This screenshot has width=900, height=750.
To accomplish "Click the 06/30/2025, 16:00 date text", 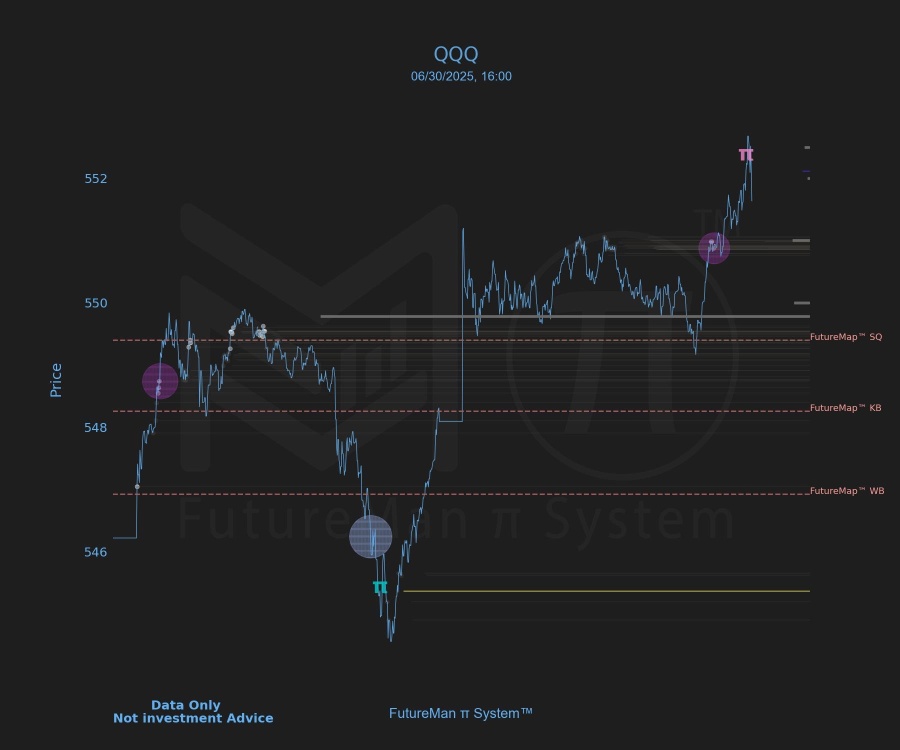I will [x=461, y=76].
